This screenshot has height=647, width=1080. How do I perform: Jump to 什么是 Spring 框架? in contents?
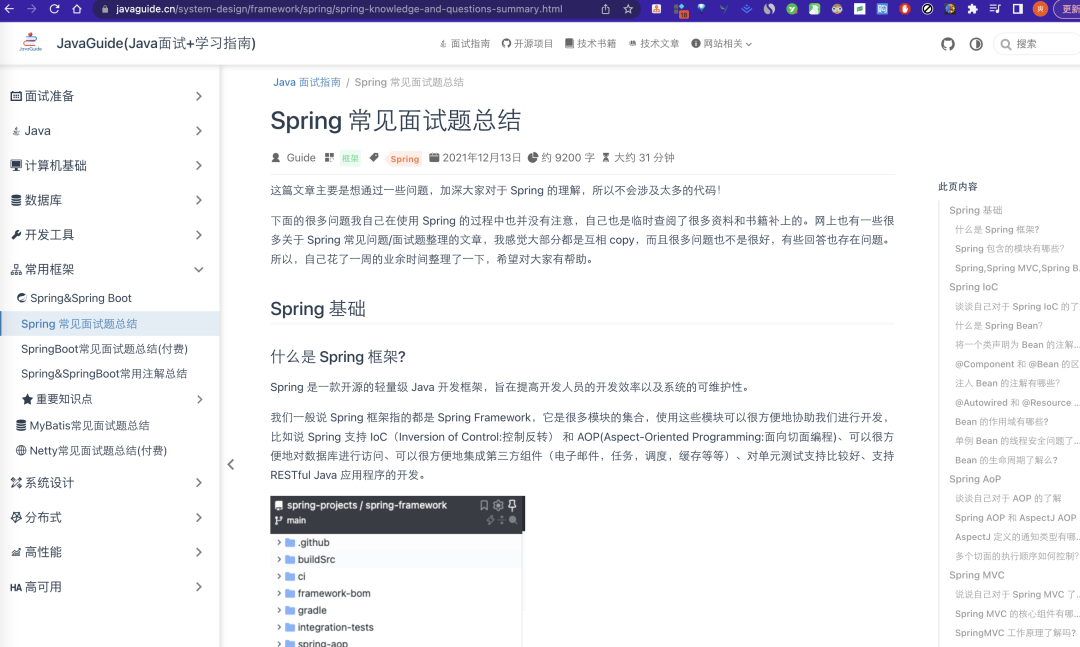(997, 229)
